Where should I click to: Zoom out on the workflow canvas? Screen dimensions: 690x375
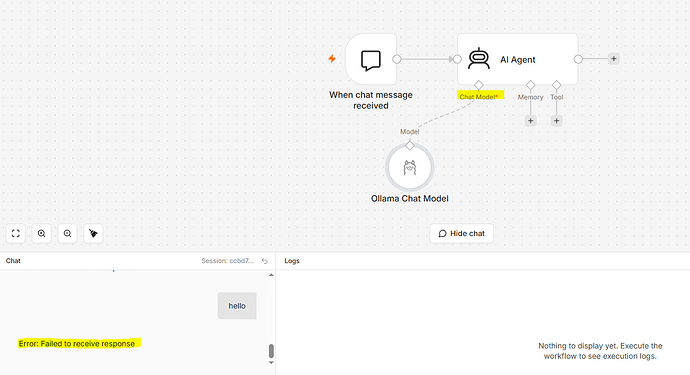coord(67,233)
